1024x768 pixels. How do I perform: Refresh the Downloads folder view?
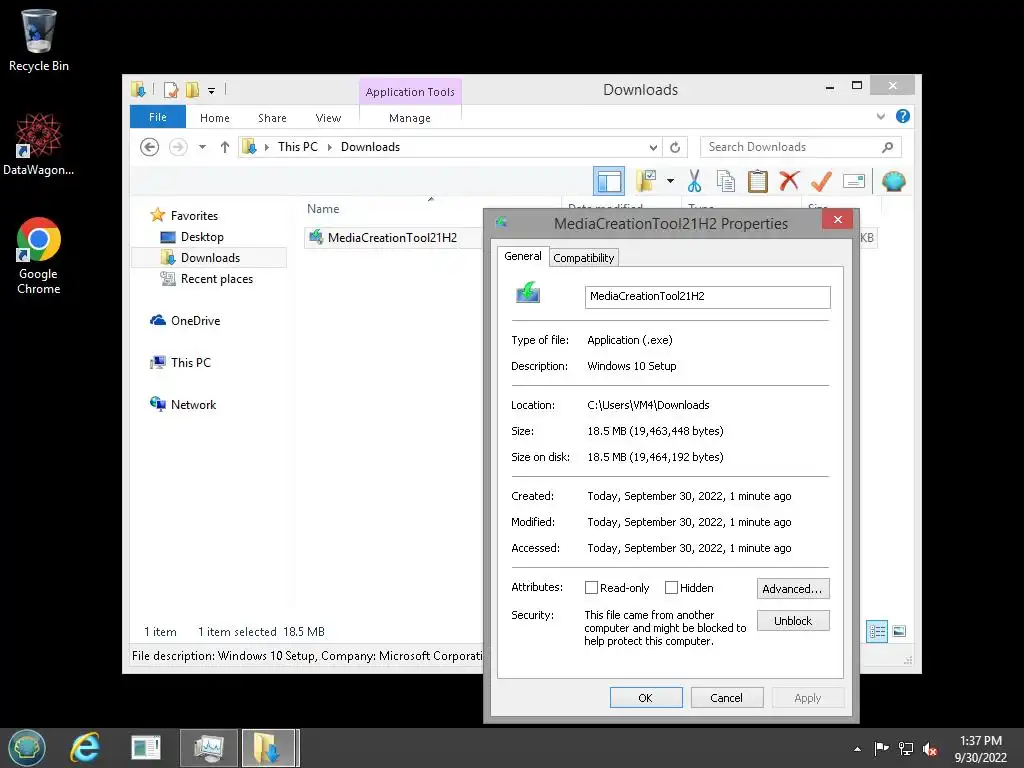click(675, 147)
